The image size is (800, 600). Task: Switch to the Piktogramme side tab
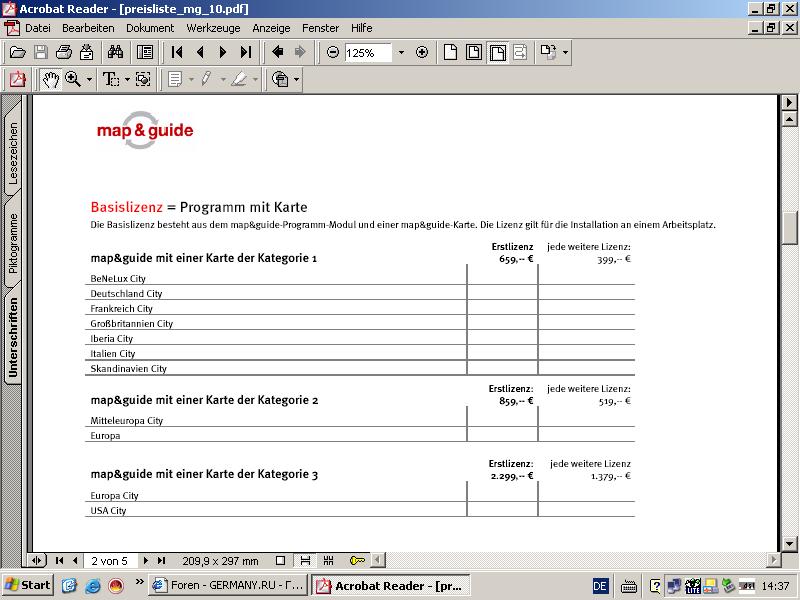pyautogui.click(x=13, y=243)
